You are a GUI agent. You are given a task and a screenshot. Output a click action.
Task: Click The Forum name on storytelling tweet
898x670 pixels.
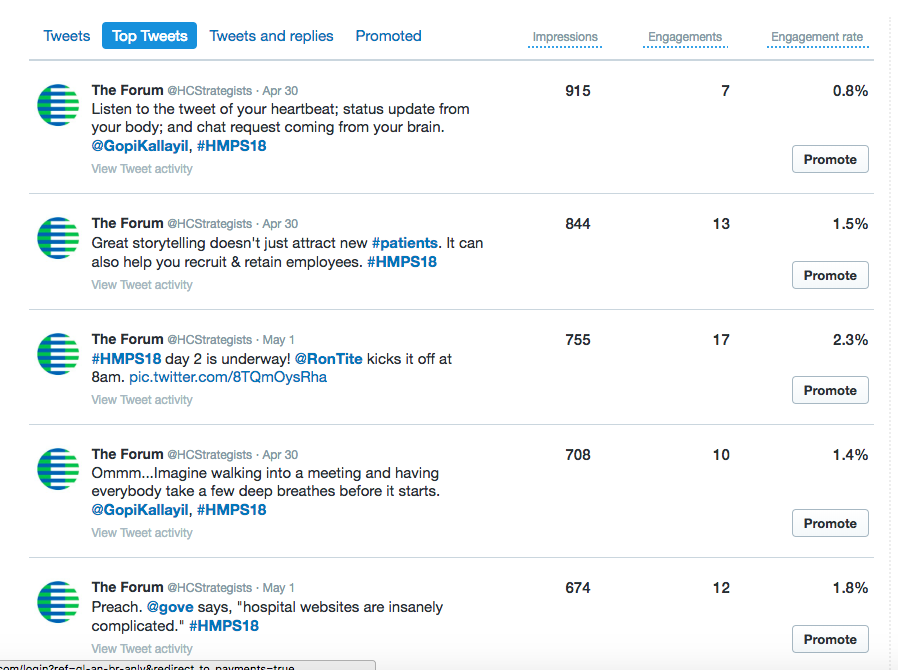point(127,223)
